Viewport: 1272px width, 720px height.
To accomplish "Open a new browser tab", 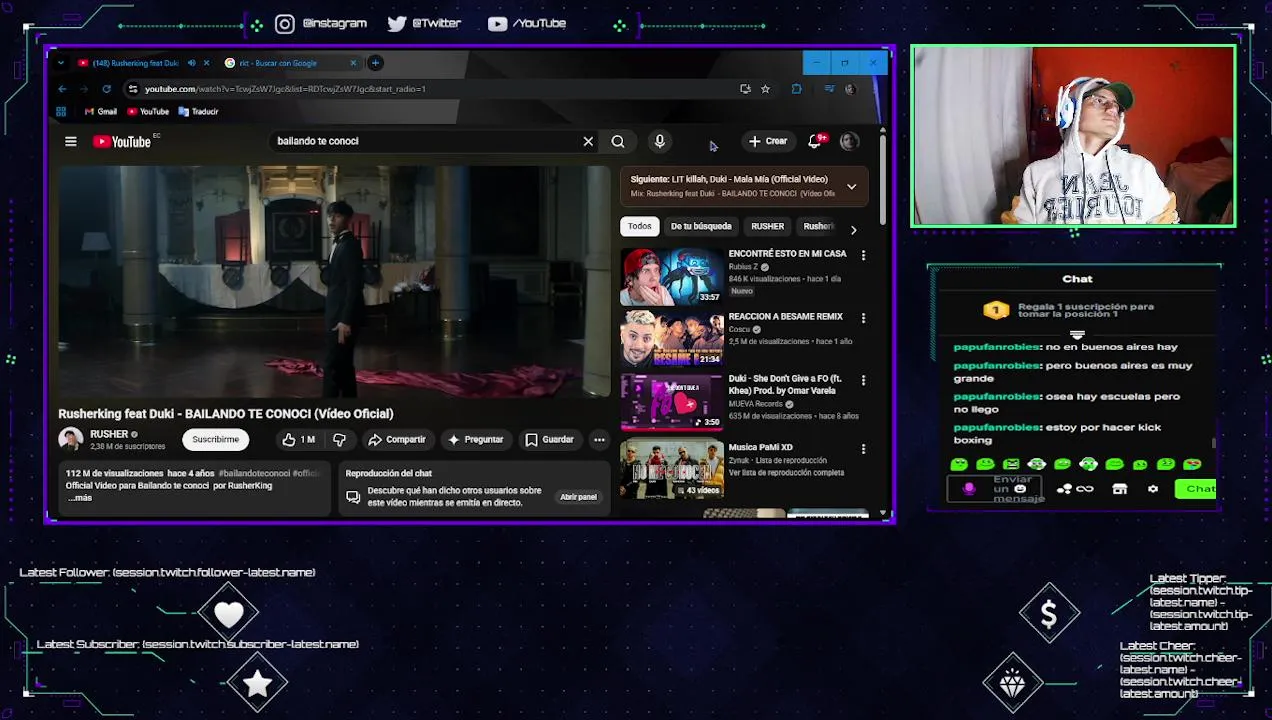I will (375, 63).
